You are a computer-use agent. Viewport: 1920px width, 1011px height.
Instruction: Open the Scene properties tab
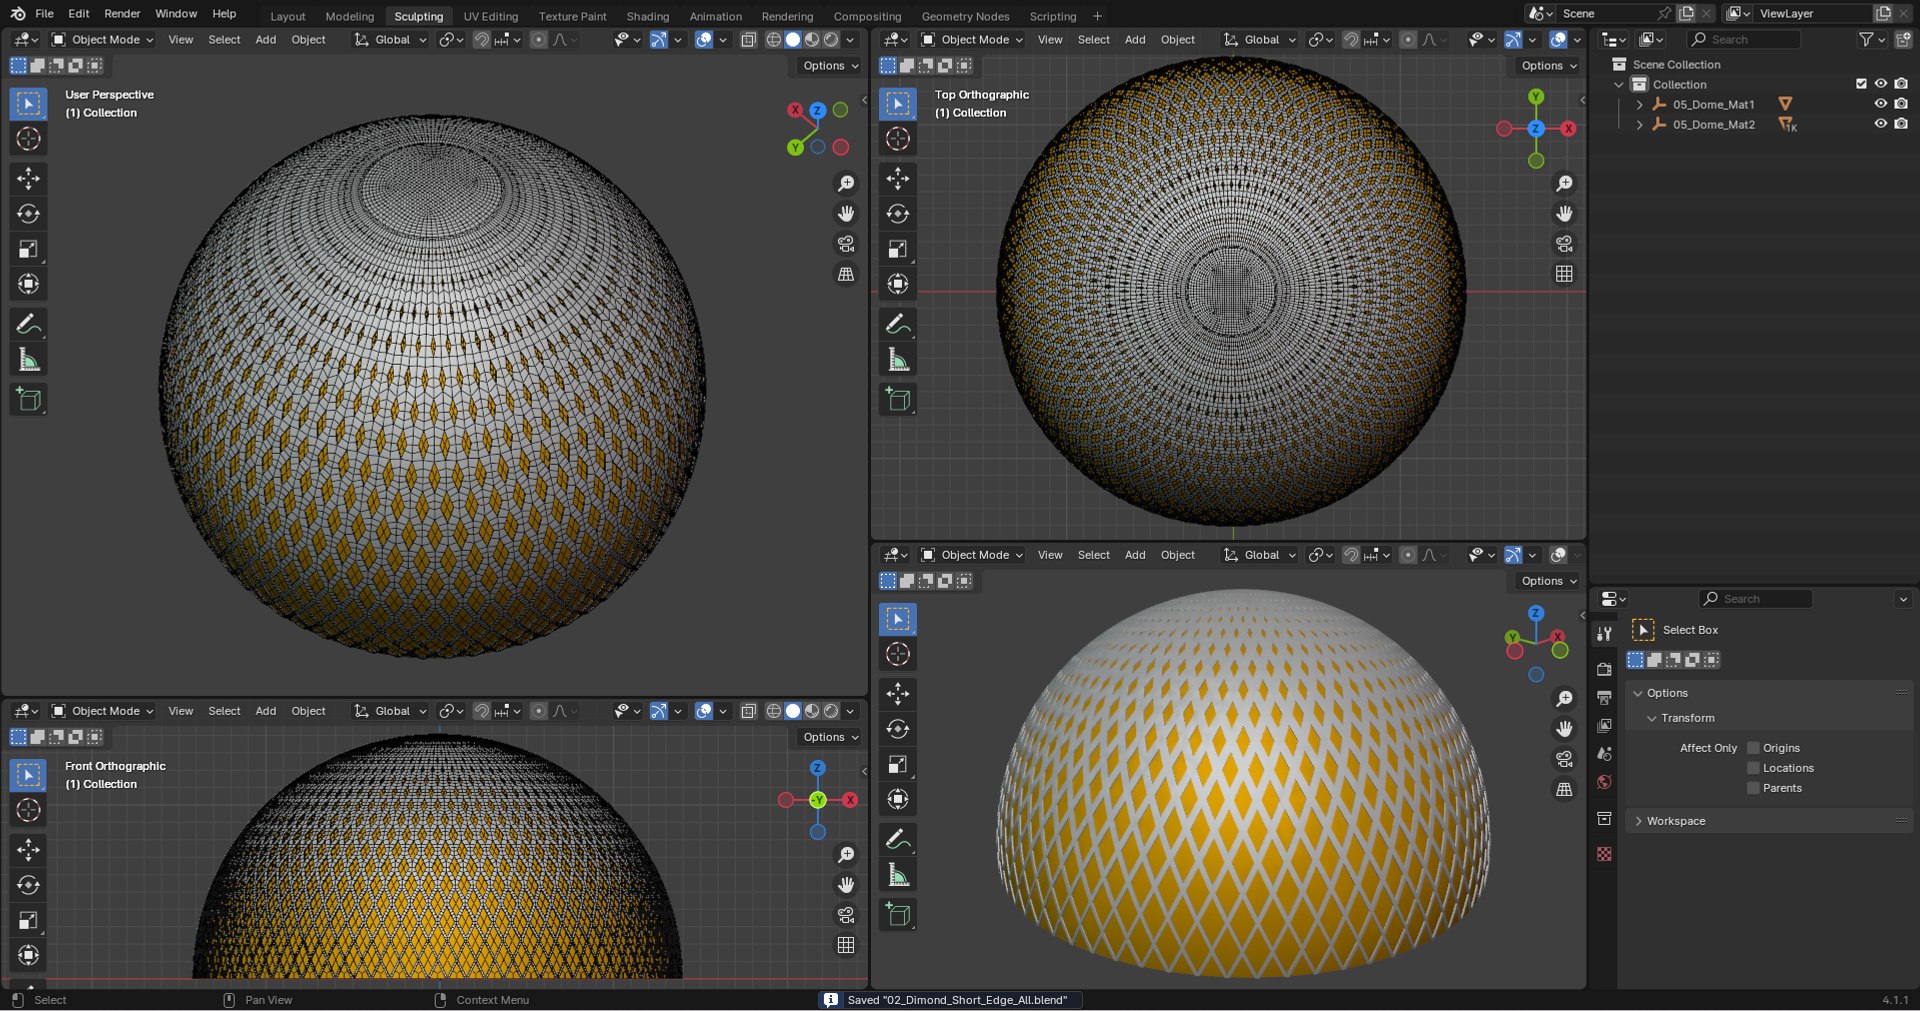[1604, 754]
